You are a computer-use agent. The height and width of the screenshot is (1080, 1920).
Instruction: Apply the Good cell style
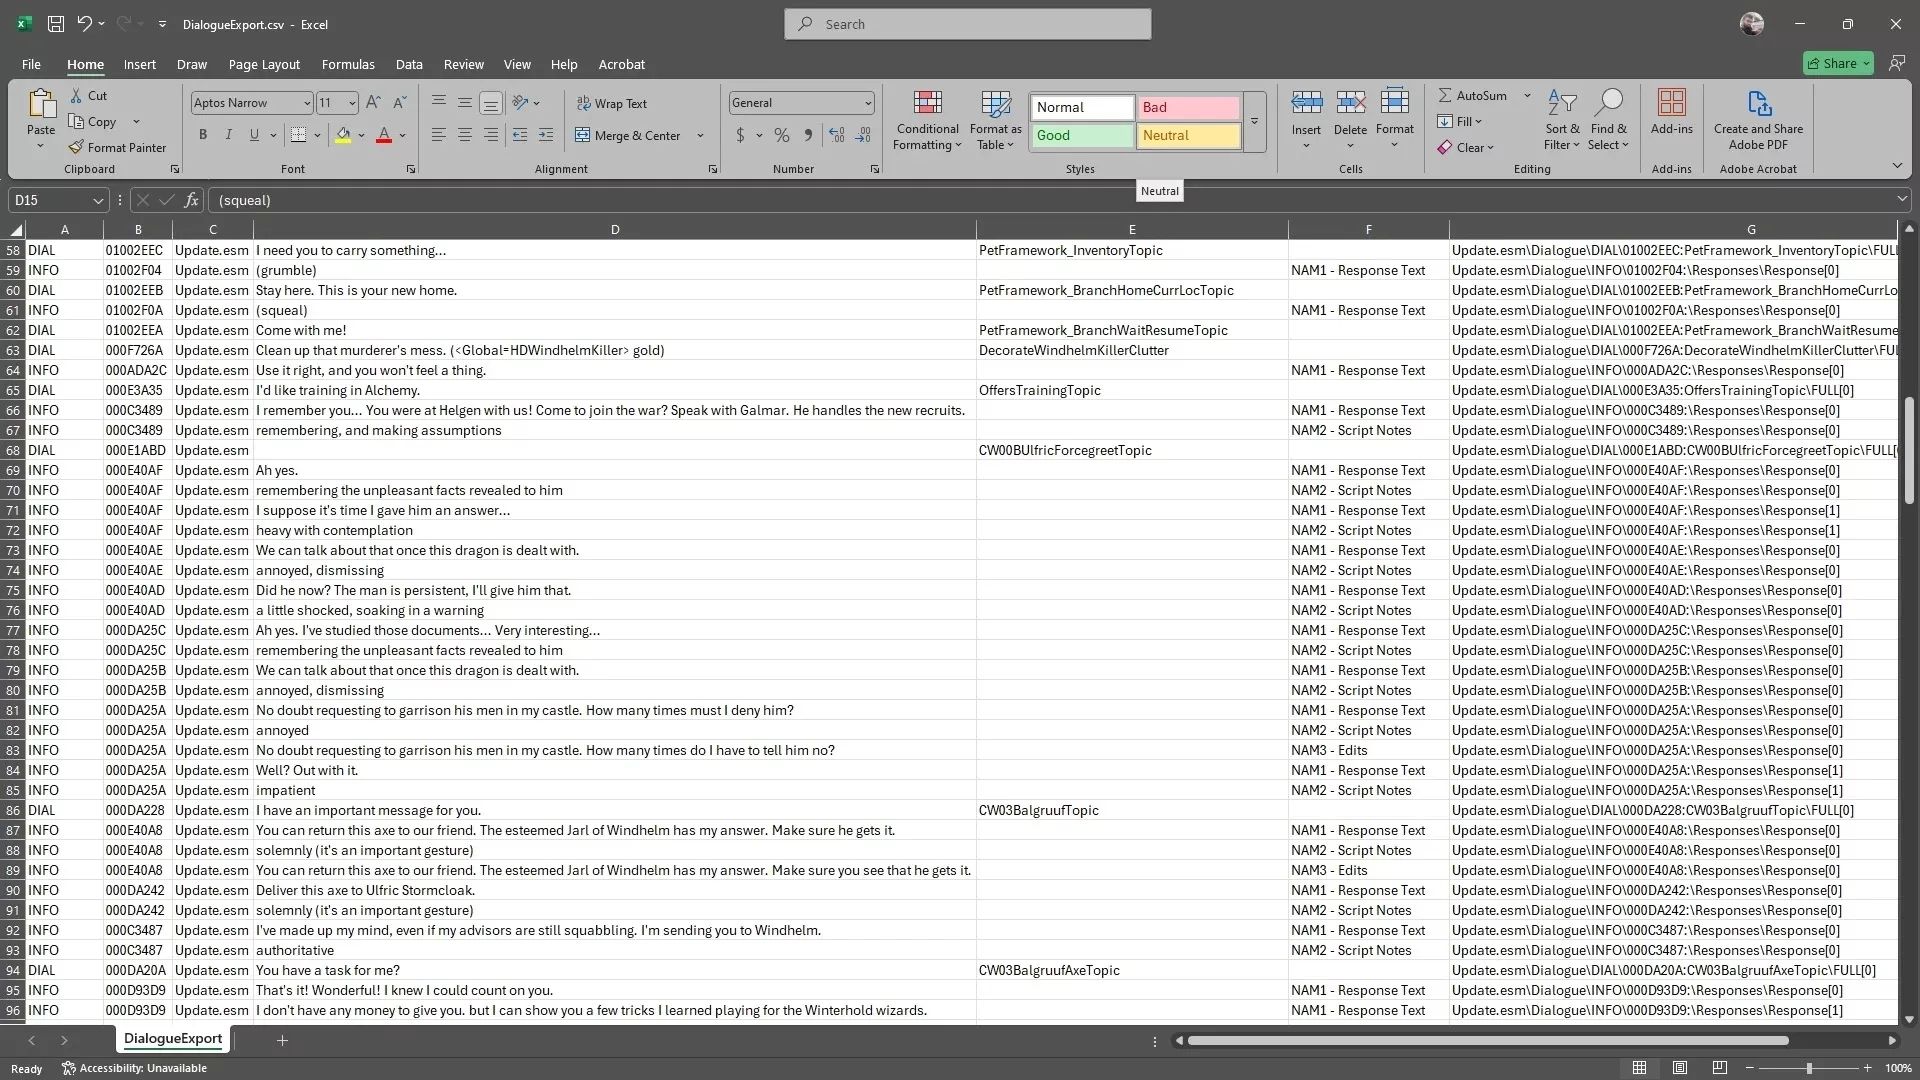1082,135
